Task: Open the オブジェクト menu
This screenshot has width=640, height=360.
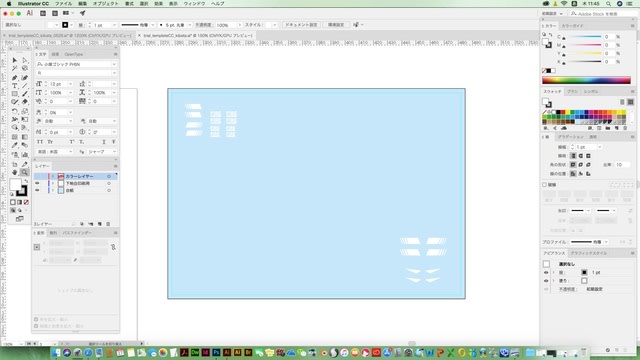Action: point(105,3)
